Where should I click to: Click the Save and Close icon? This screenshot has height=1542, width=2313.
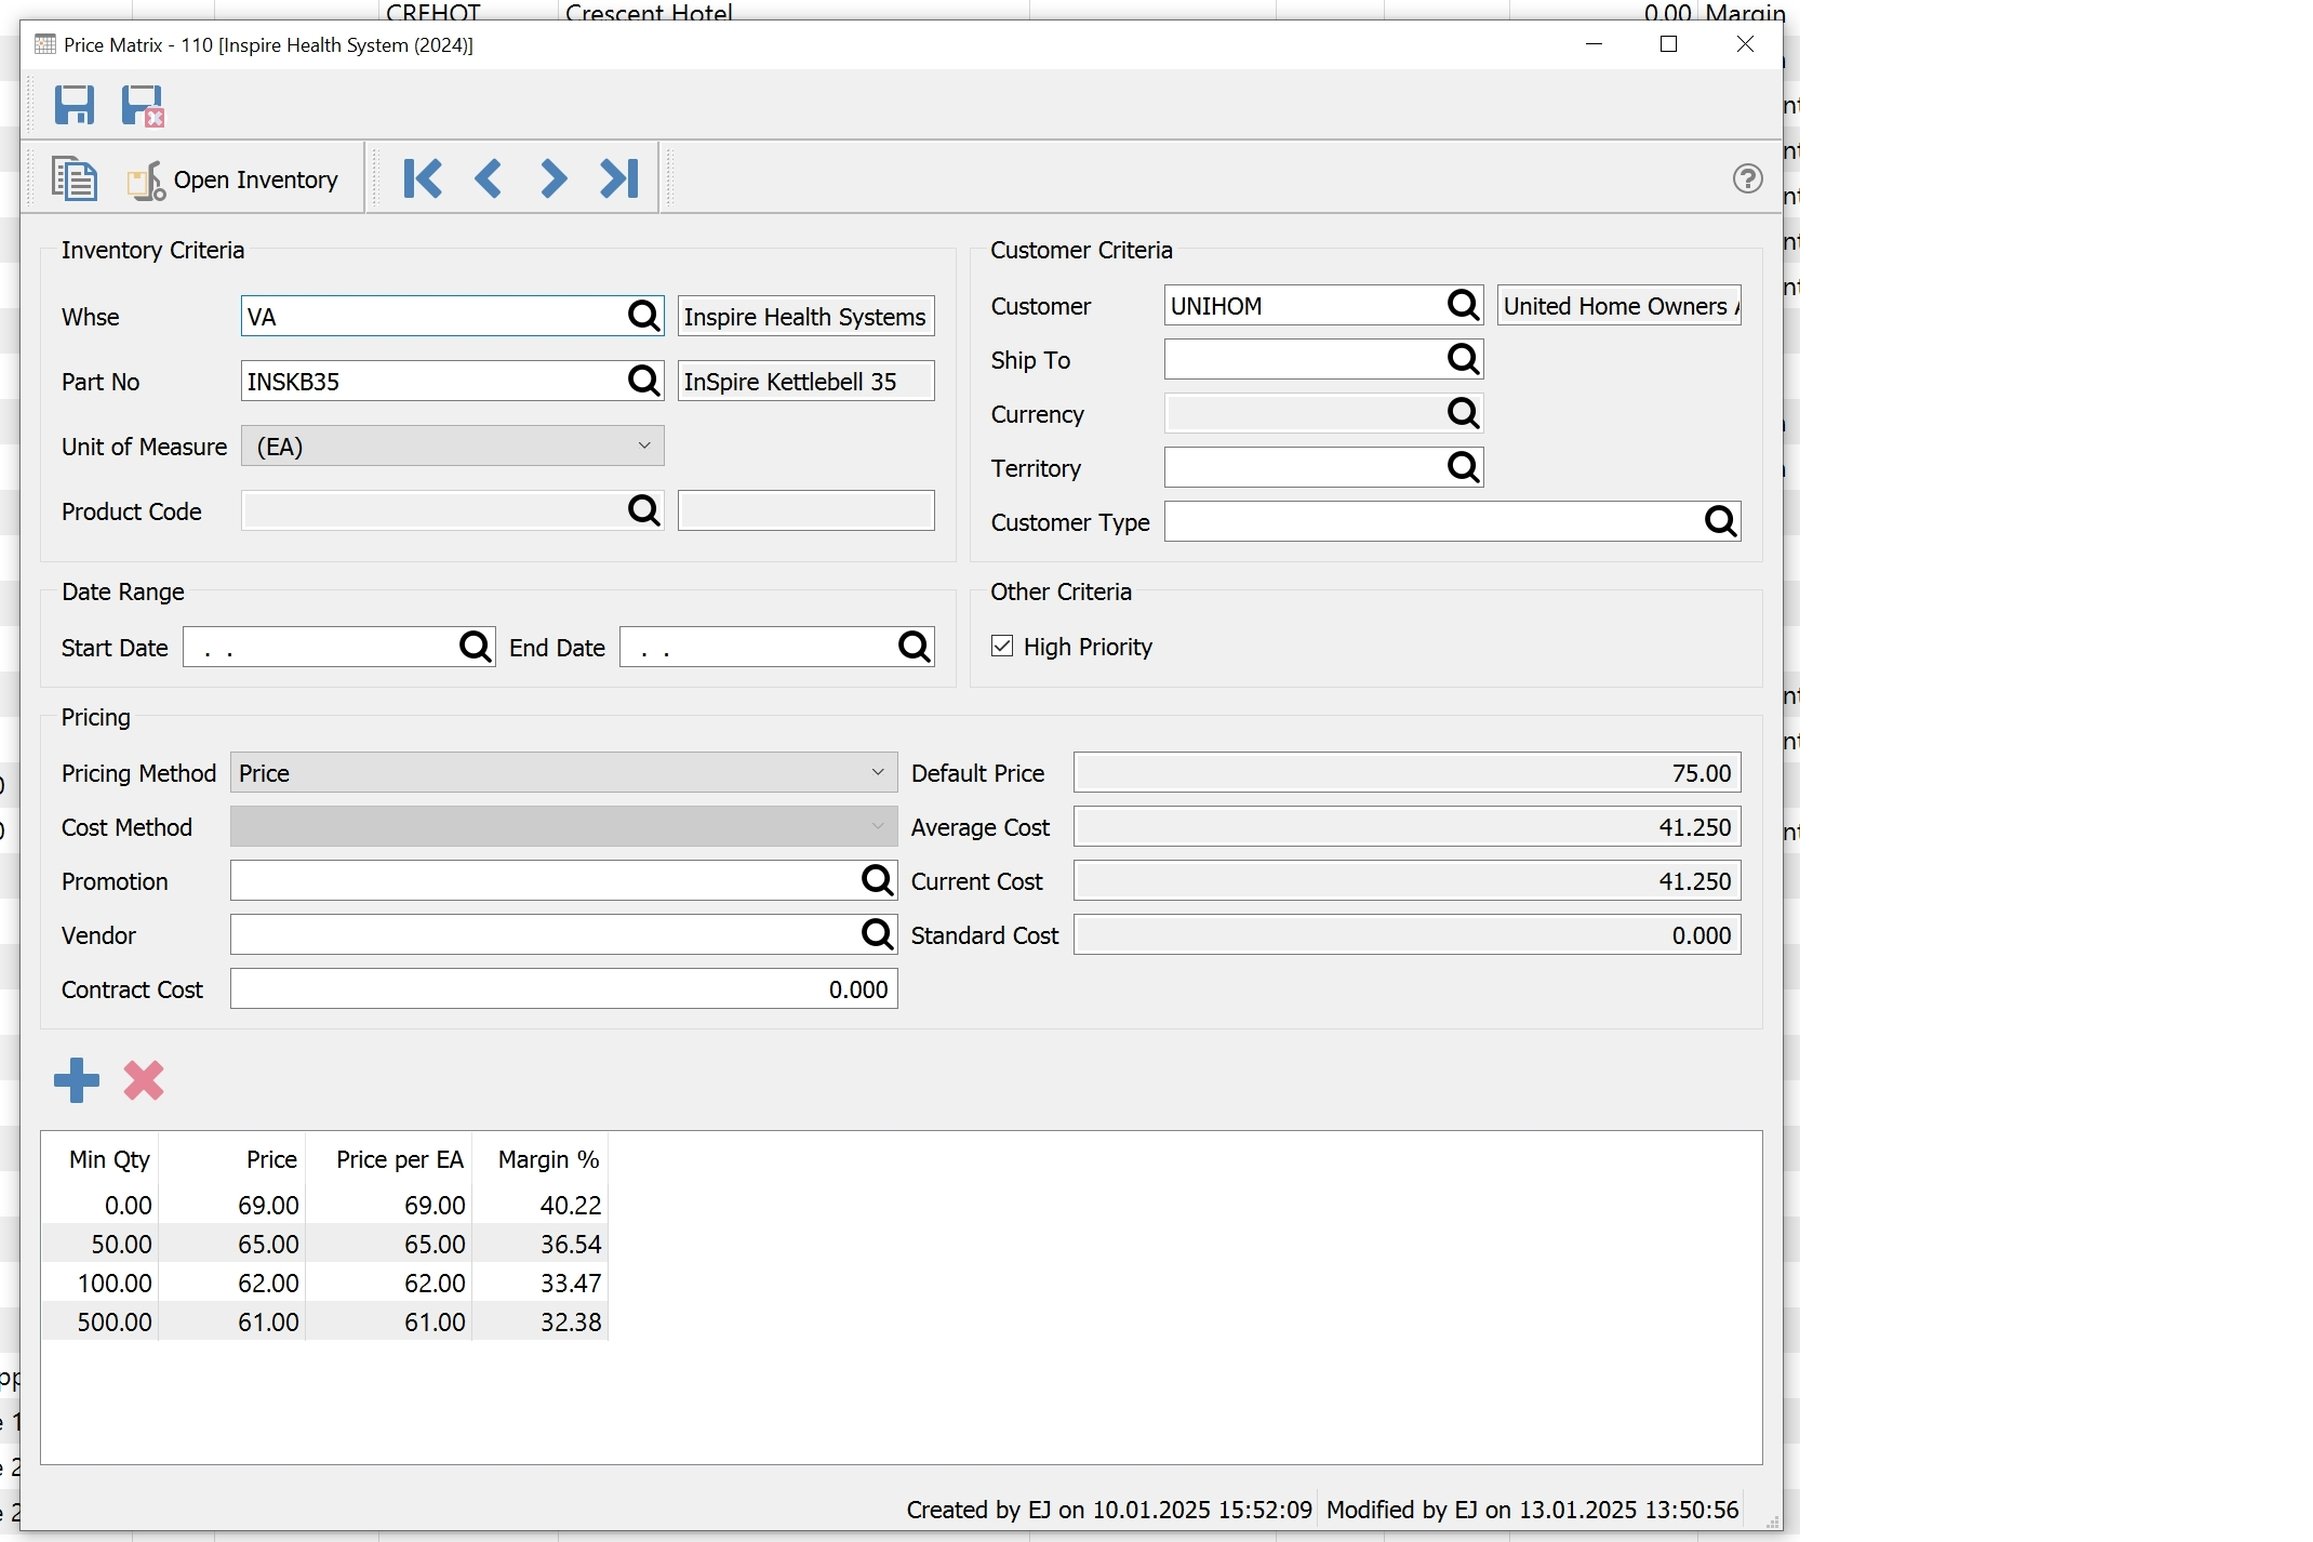[x=142, y=105]
